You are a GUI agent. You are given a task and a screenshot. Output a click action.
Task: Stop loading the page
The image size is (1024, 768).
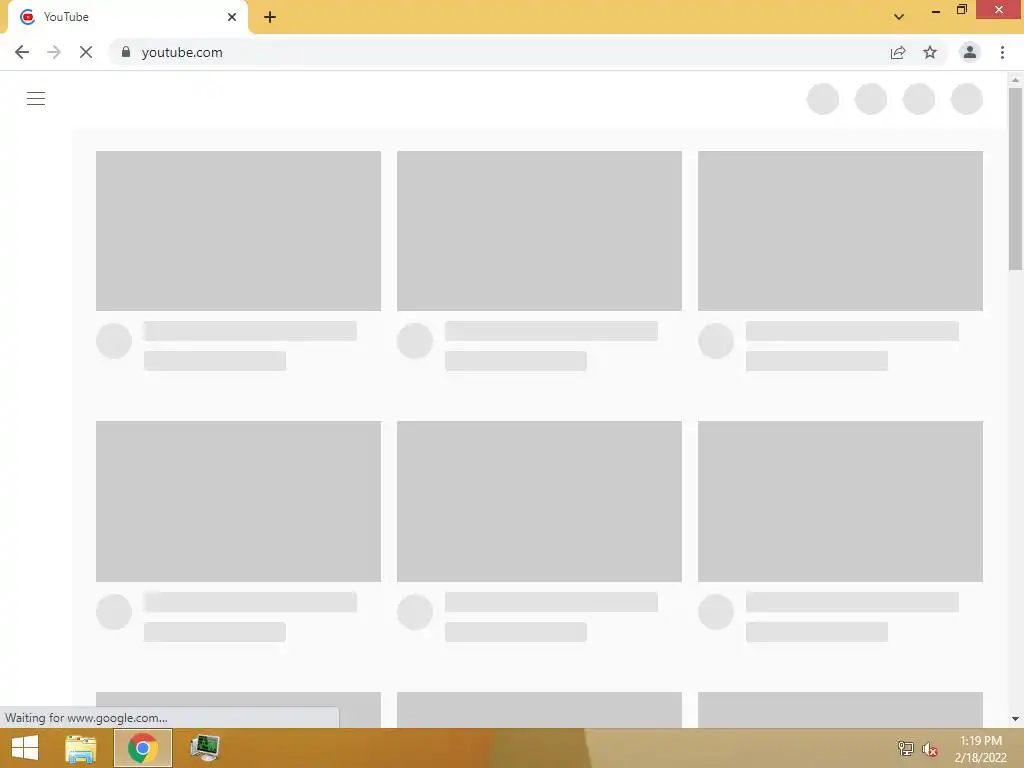click(x=86, y=52)
